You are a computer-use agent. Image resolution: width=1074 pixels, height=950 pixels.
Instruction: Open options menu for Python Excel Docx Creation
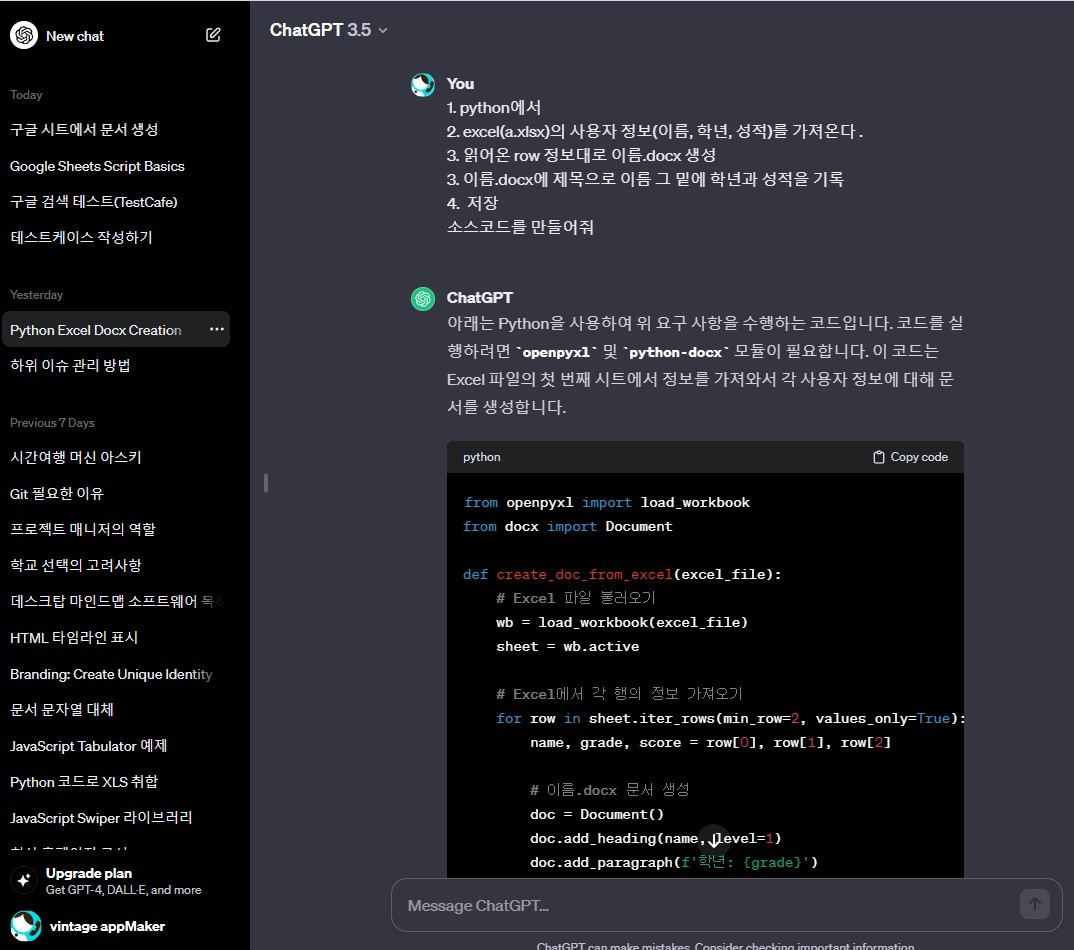pyautogui.click(x=216, y=329)
